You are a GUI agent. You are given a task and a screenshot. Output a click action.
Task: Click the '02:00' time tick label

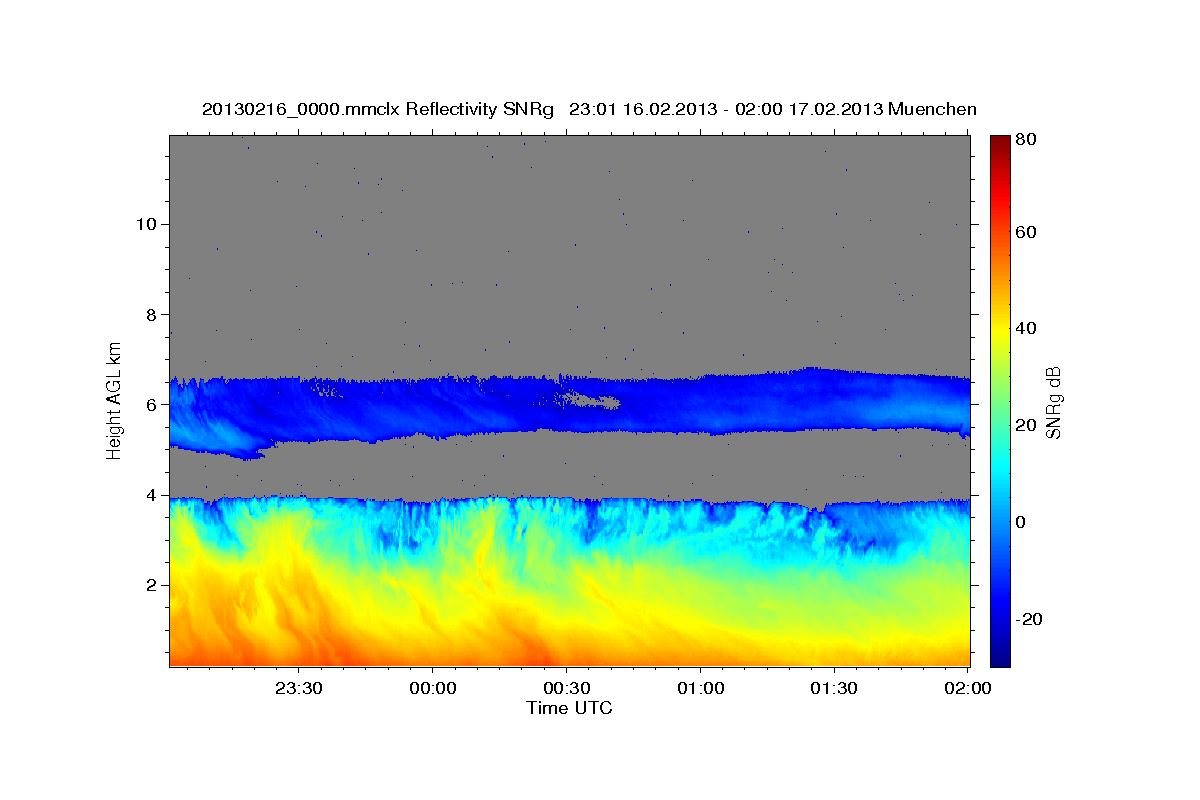click(966, 688)
